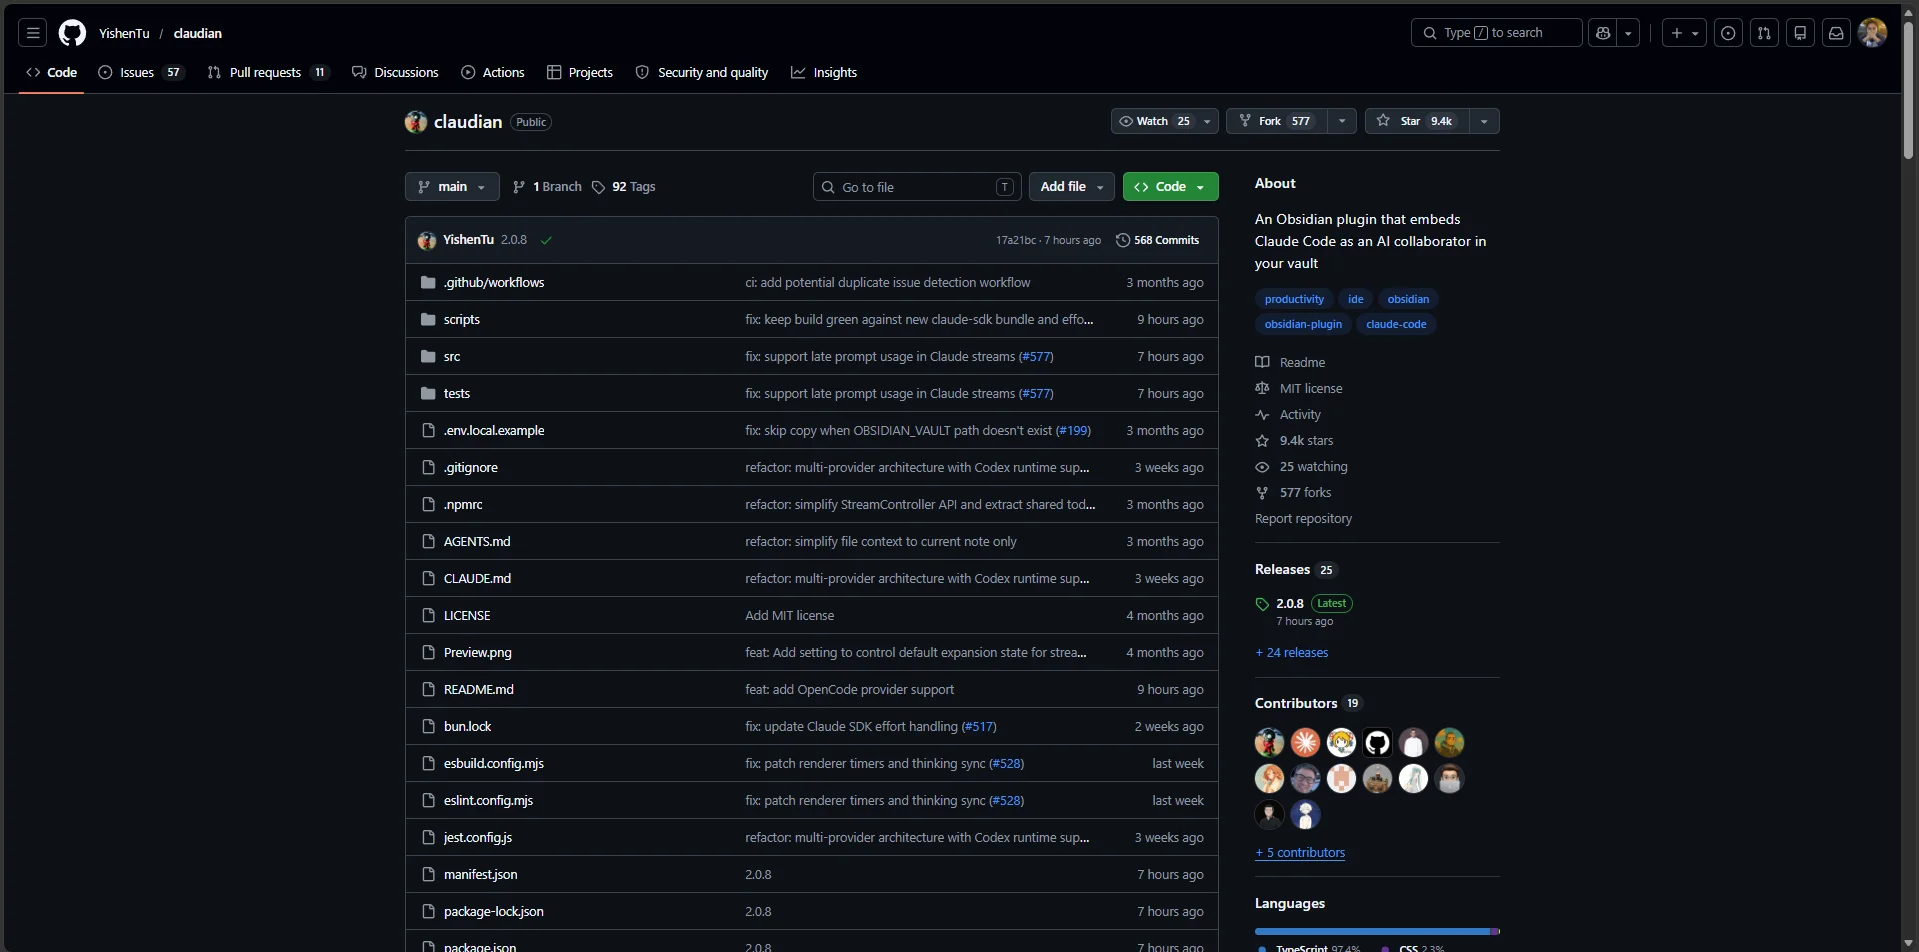Open the issues icon in top header
The height and width of the screenshot is (952, 1919).
pos(1728,33)
